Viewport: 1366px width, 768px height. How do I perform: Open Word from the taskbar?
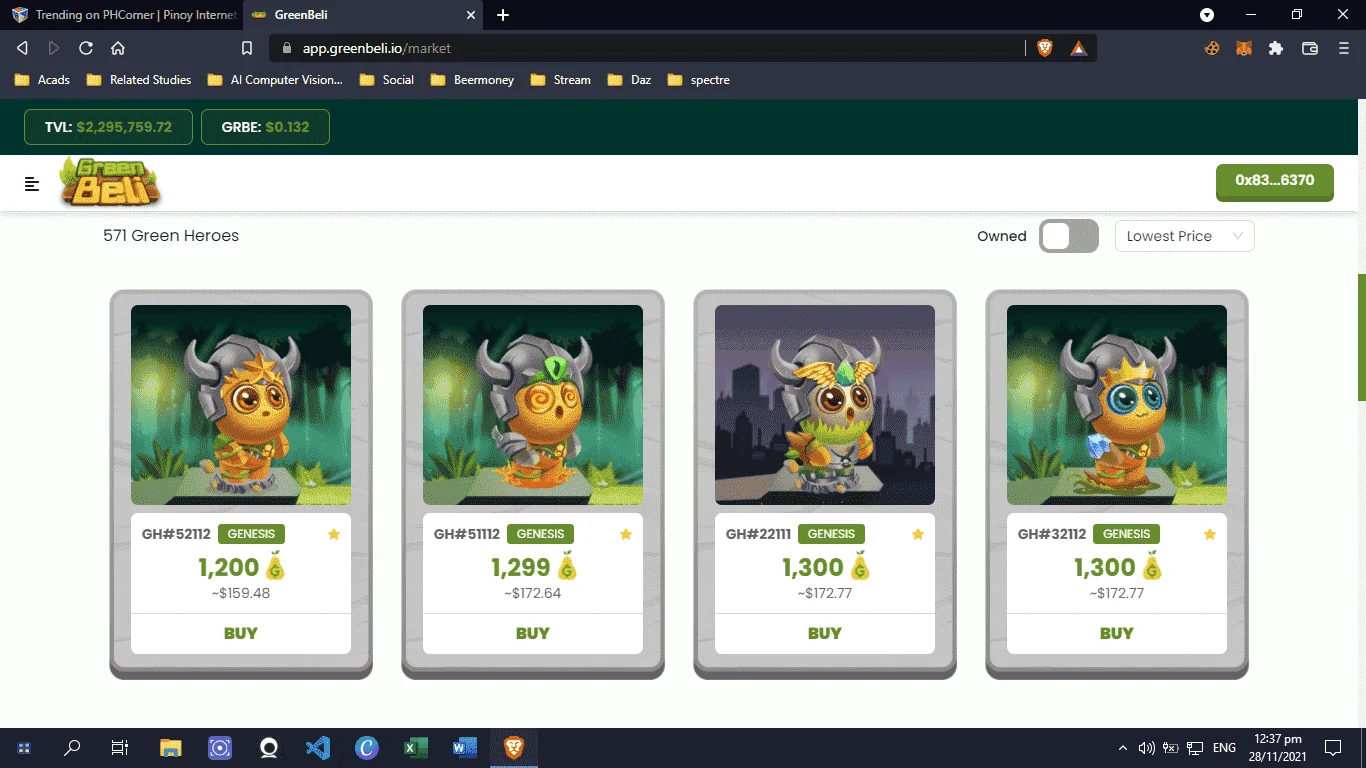[465, 747]
